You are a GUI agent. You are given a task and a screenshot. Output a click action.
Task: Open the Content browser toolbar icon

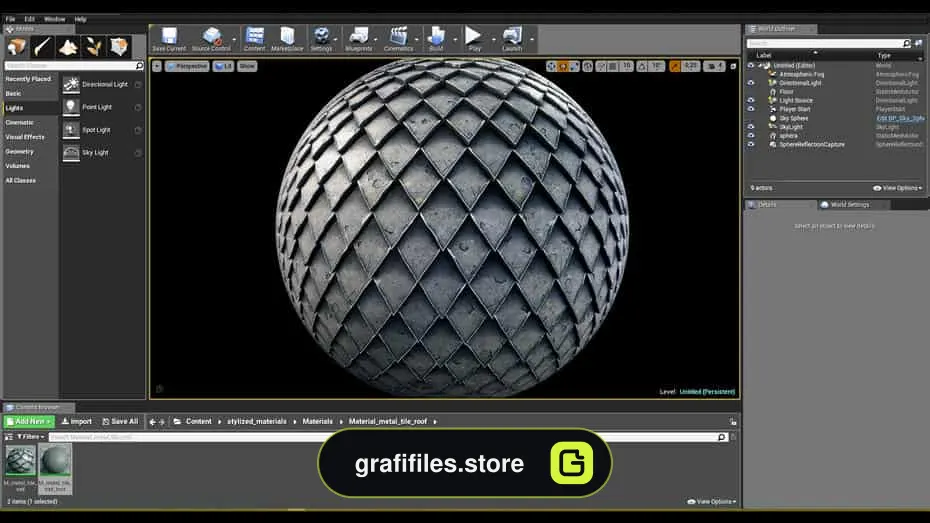254,39
